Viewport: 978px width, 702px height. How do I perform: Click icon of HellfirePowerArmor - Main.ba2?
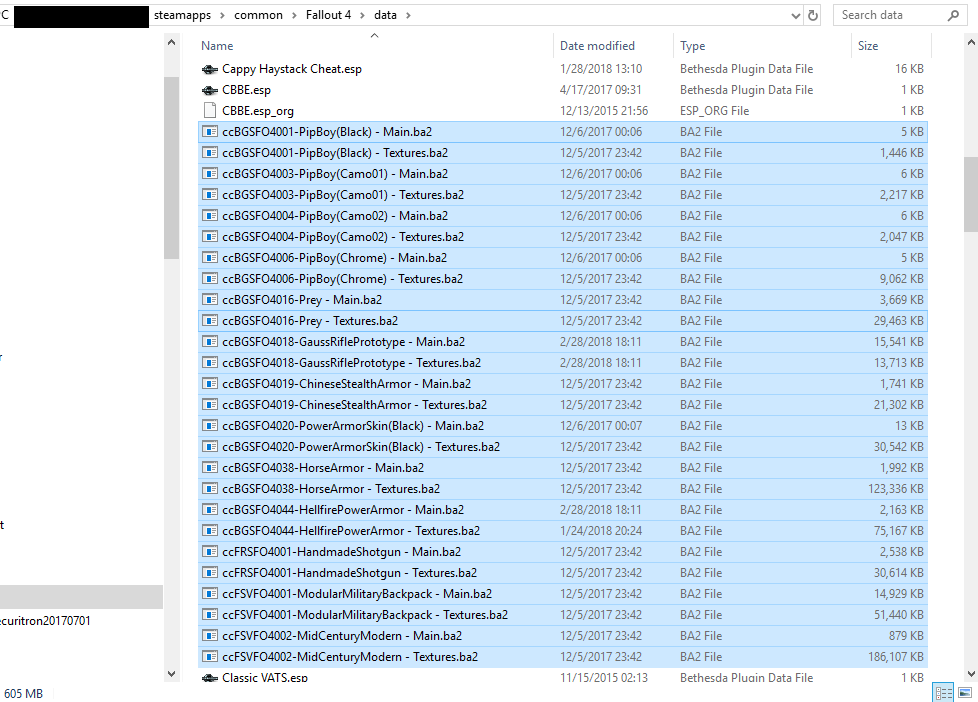(210, 510)
